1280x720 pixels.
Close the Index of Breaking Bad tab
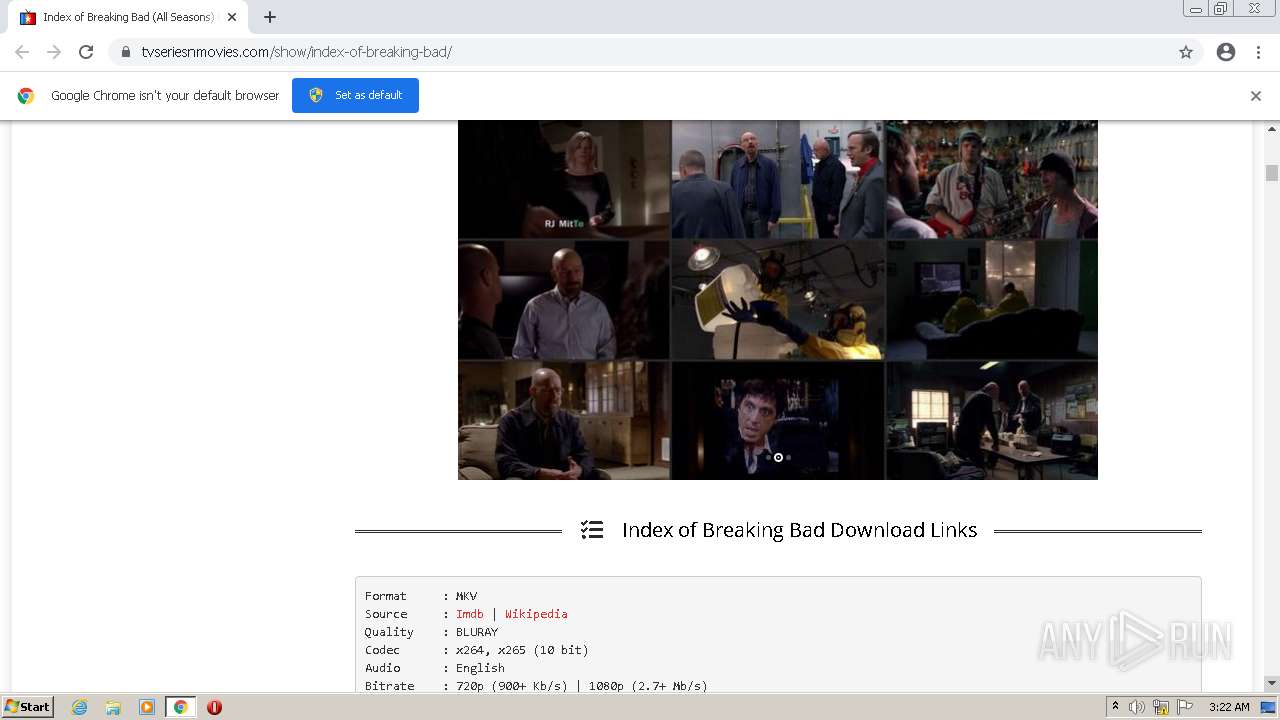click(232, 17)
